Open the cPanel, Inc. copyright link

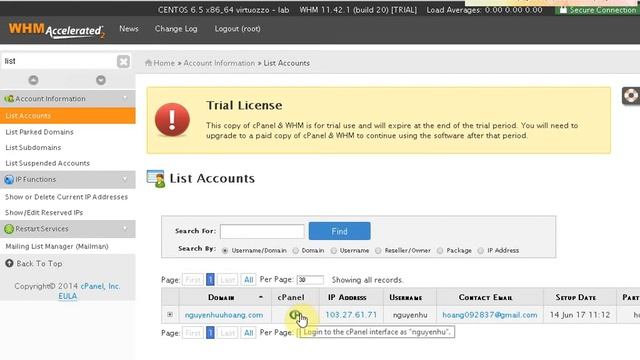(x=100, y=287)
